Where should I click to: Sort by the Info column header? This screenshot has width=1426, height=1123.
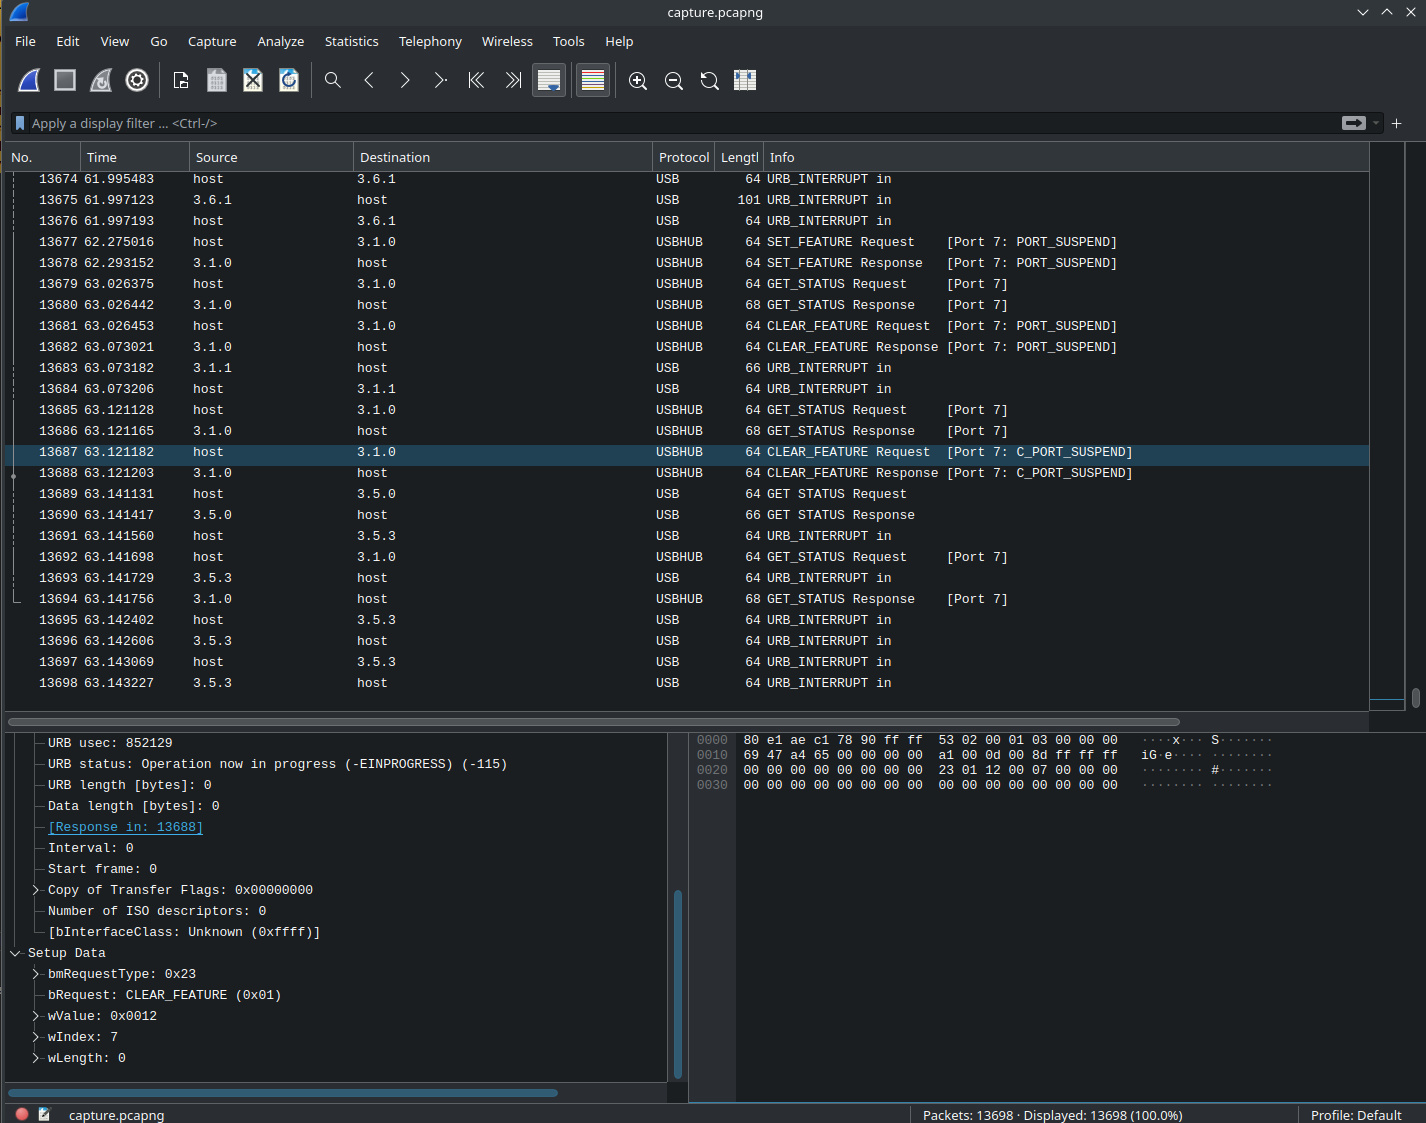point(1066,157)
